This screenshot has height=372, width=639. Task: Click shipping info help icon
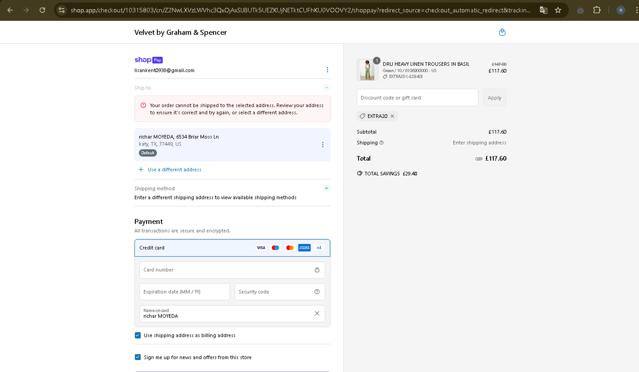tap(382, 143)
